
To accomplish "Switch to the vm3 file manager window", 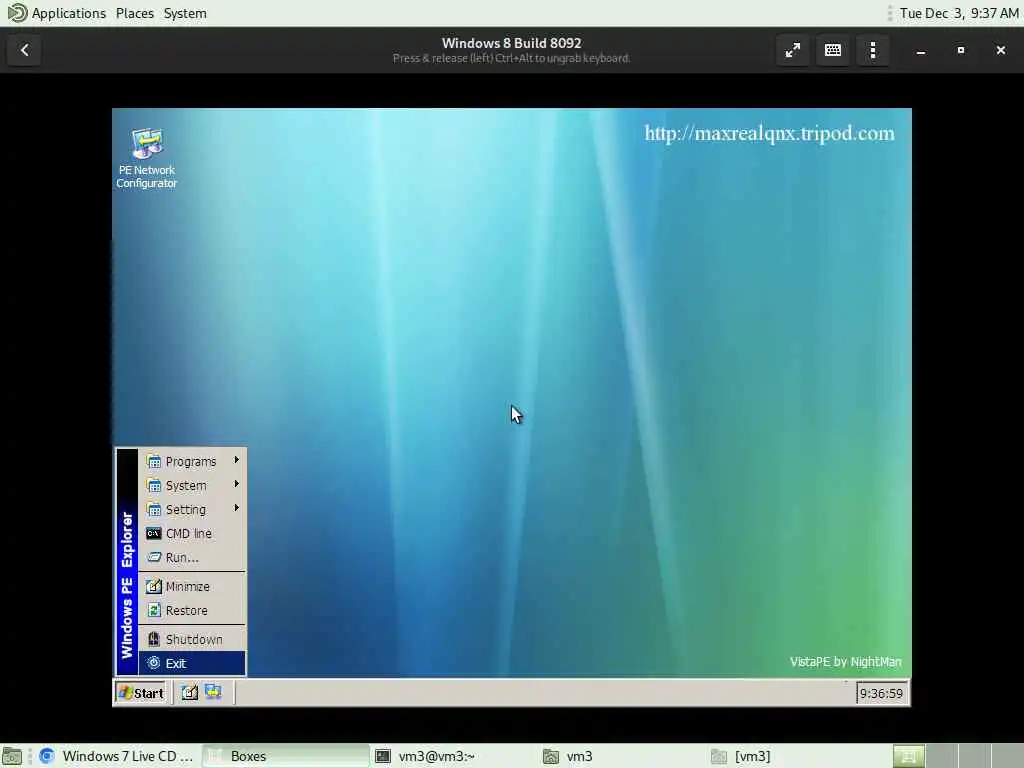I will (x=622, y=756).
